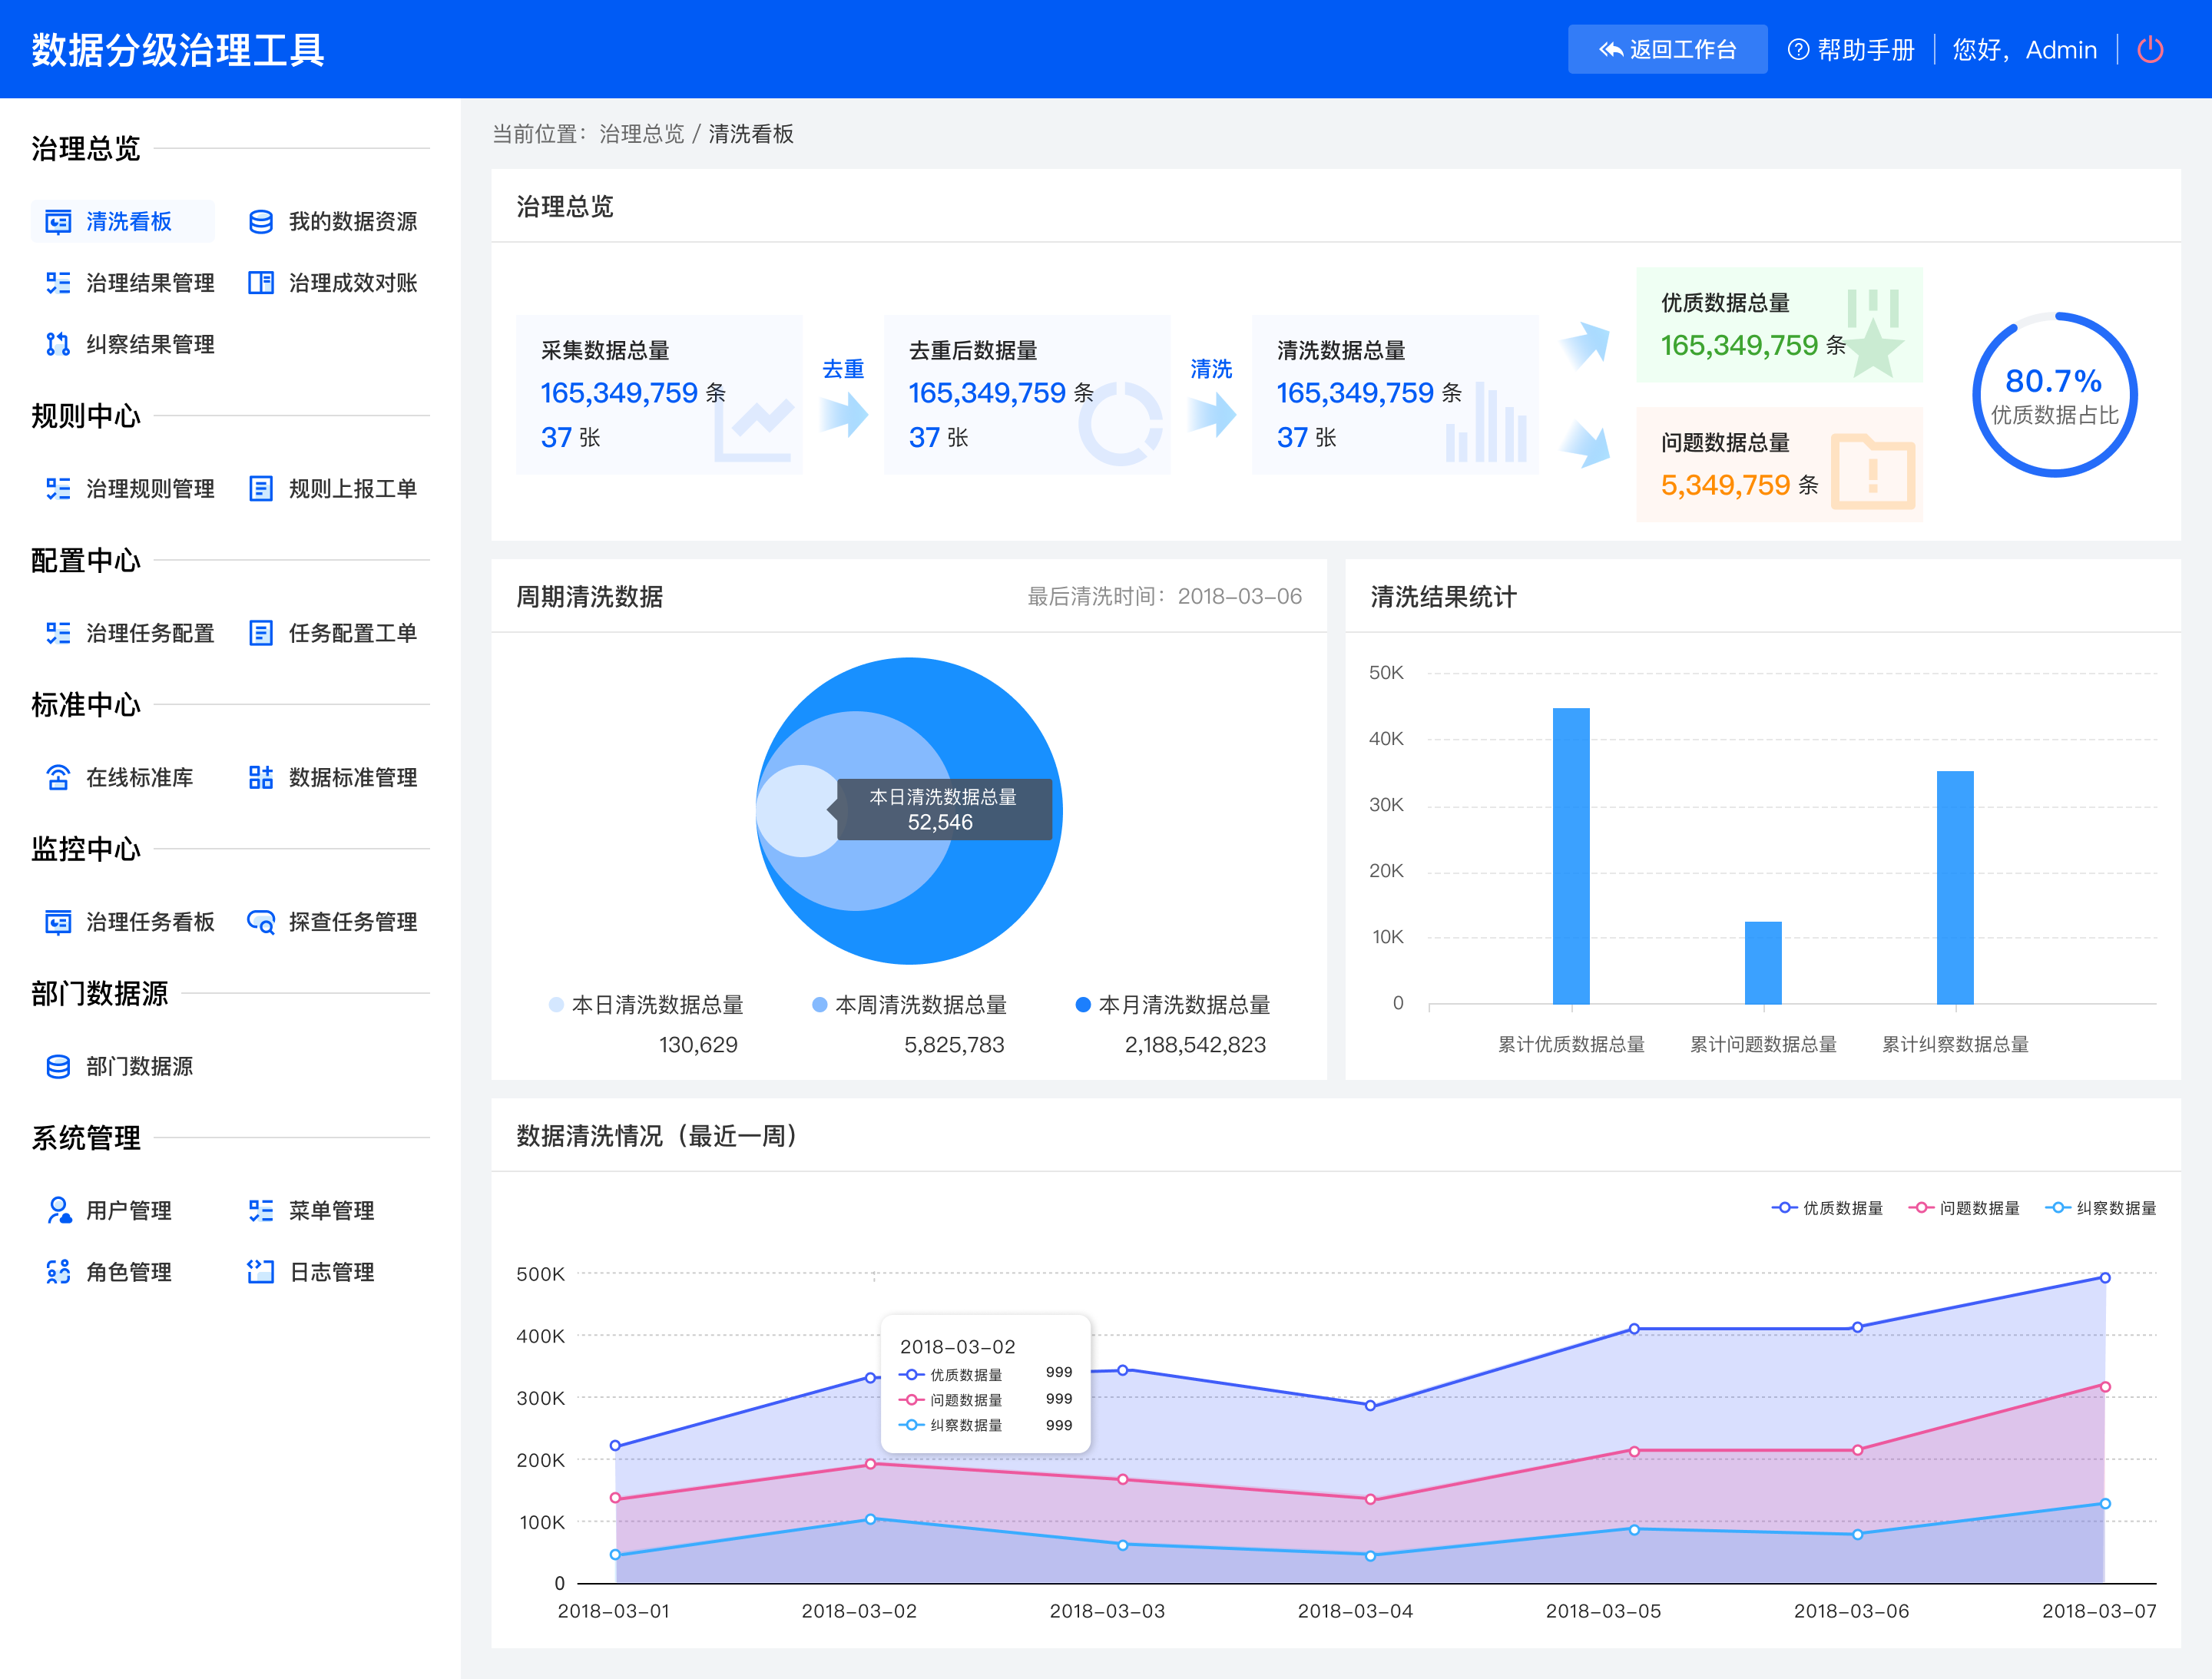
Task: Click 治理总览 in breadcrumb
Action: (641, 134)
